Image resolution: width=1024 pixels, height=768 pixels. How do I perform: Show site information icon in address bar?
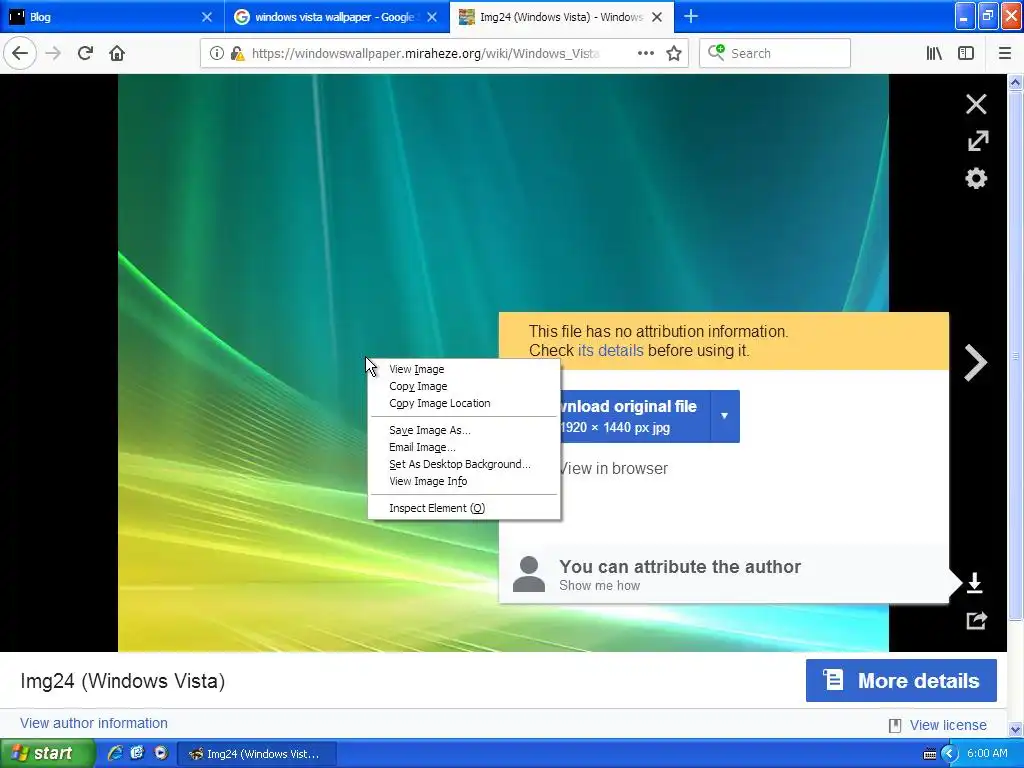pyautogui.click(x=216, y=53)
